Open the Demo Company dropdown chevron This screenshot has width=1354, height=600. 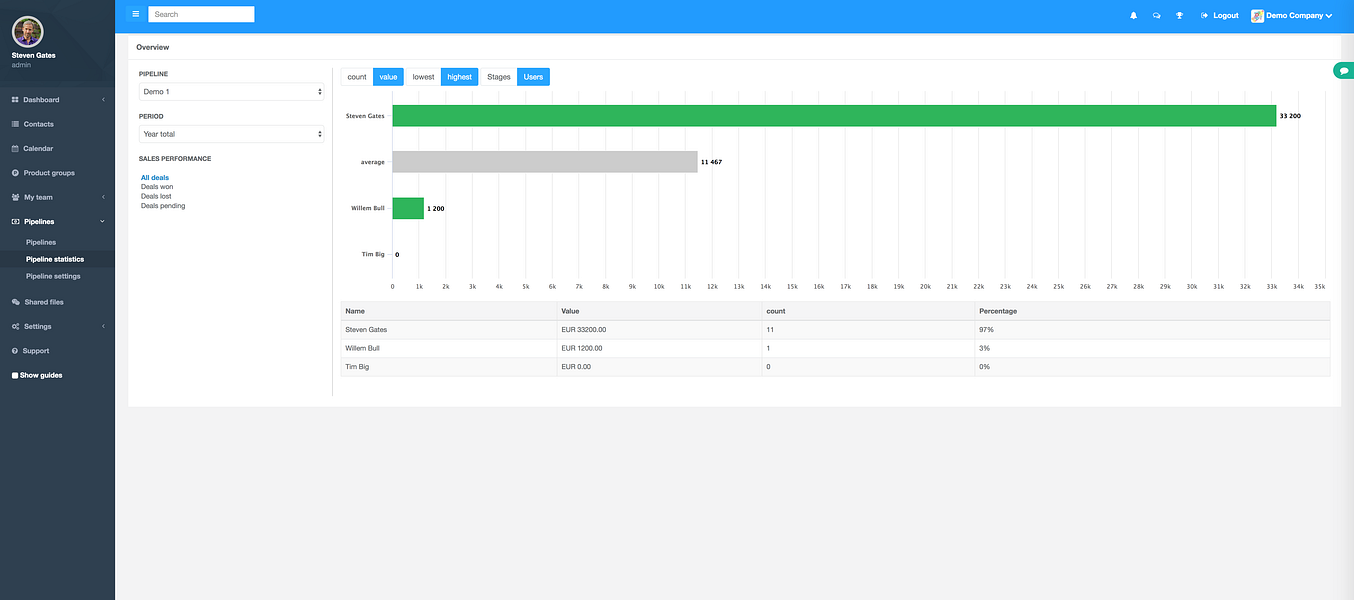click(1329, 16)
